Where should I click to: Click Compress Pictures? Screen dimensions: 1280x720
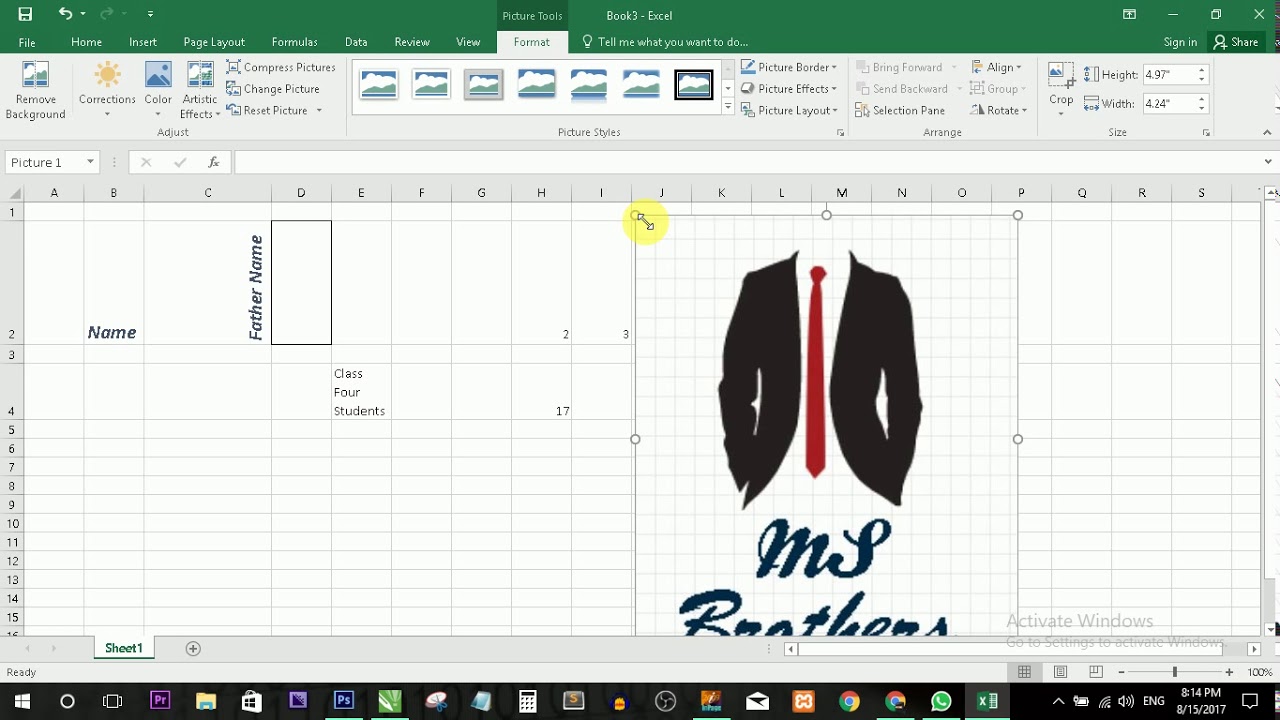(x=281, y=67)
